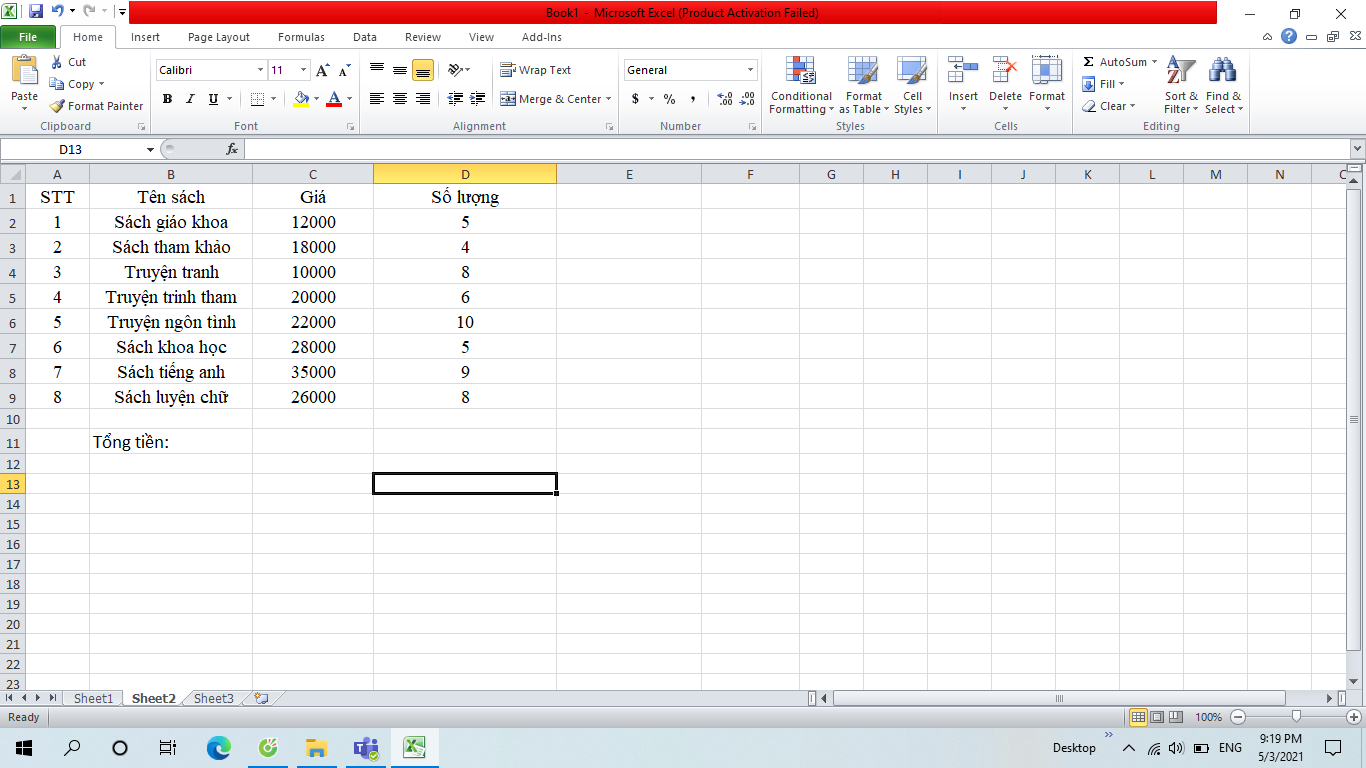
Task: Open the font size dropdown
Action: [x=304, y=70]
